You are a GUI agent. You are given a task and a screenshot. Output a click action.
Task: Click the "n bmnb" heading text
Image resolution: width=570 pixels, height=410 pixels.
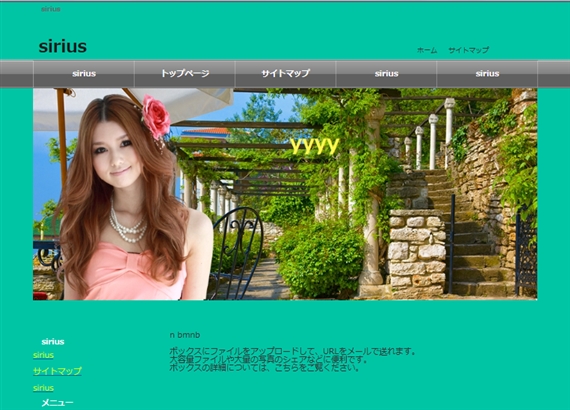click(x=185, y=335)
